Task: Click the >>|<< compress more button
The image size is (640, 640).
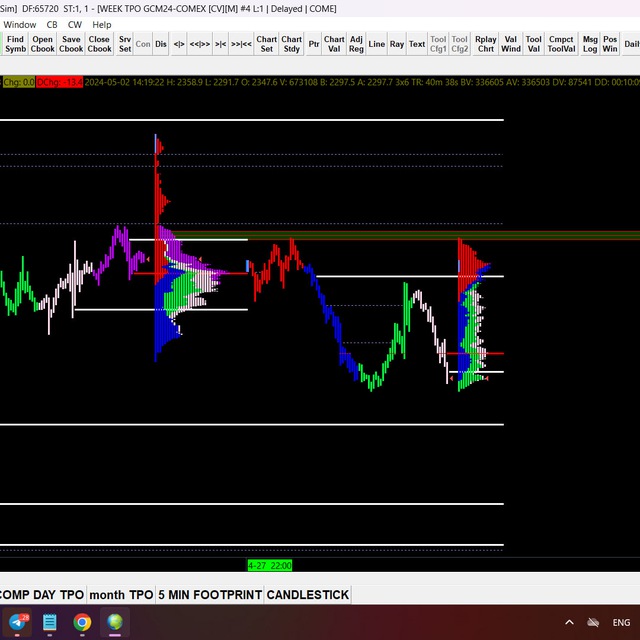Action: (241, 44)
